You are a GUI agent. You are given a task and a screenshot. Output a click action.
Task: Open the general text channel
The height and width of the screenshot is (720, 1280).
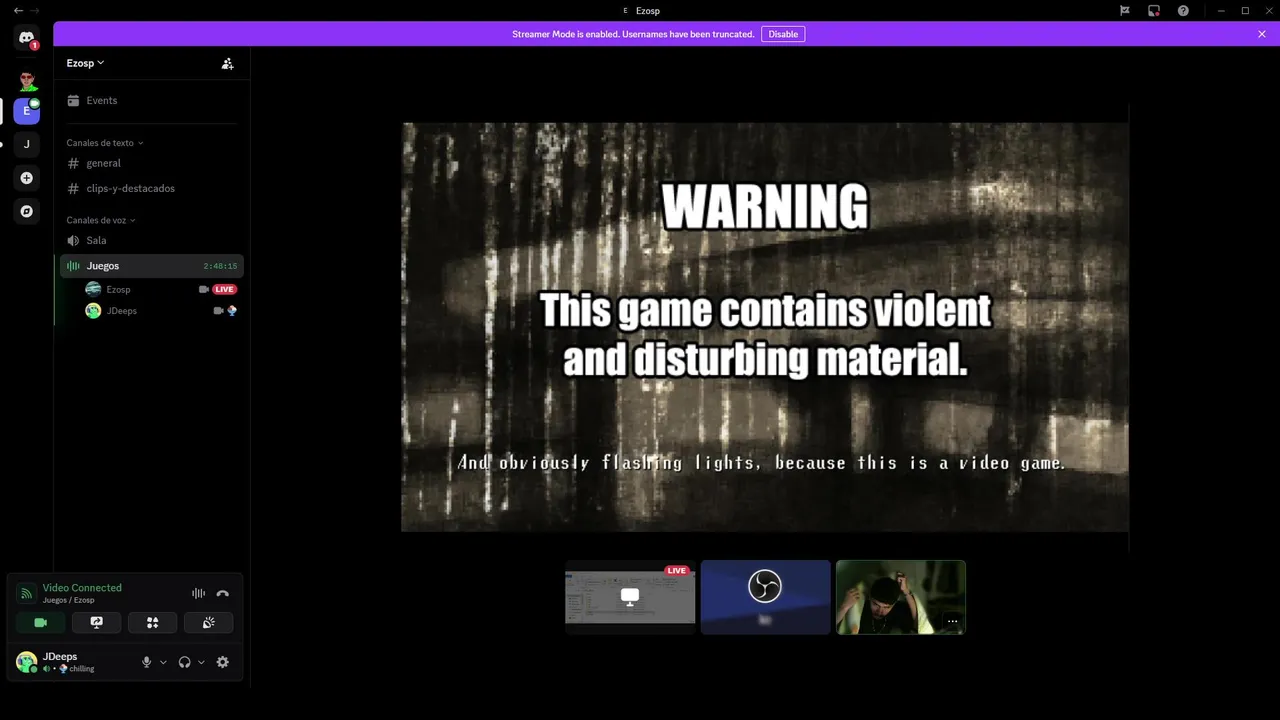[151, 163]
